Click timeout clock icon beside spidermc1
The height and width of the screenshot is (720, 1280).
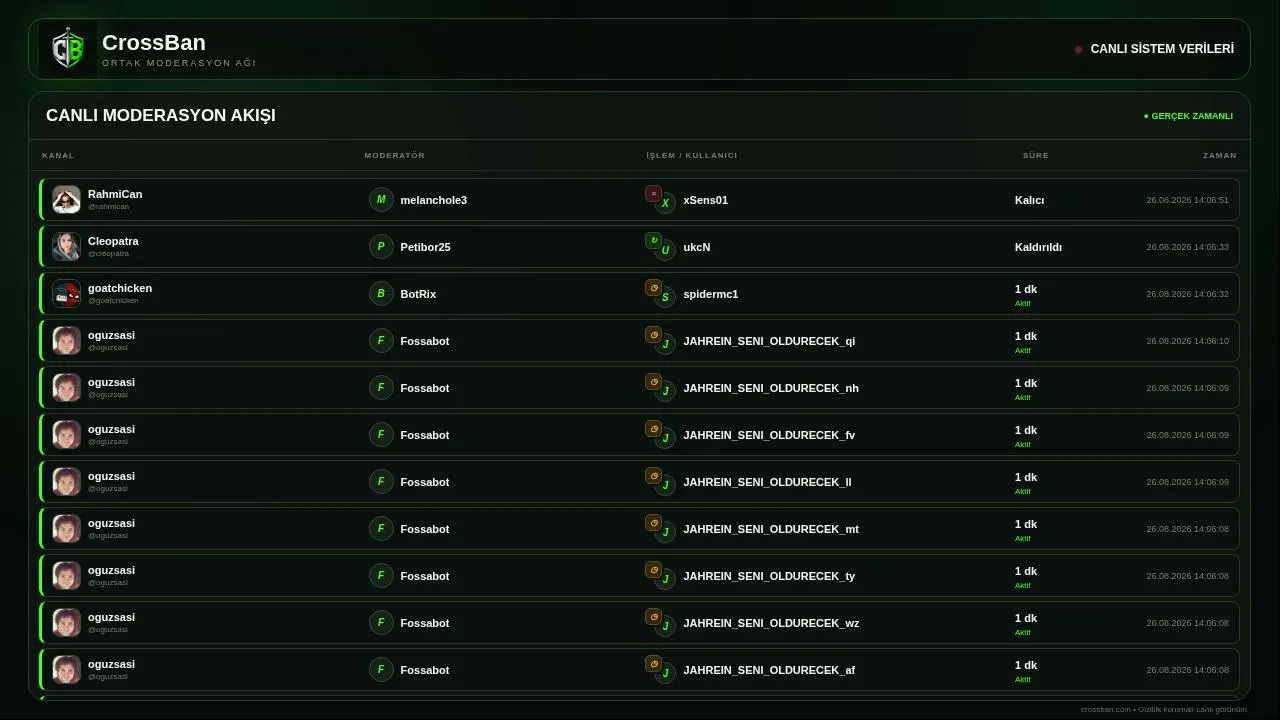[x=653, y=287]
